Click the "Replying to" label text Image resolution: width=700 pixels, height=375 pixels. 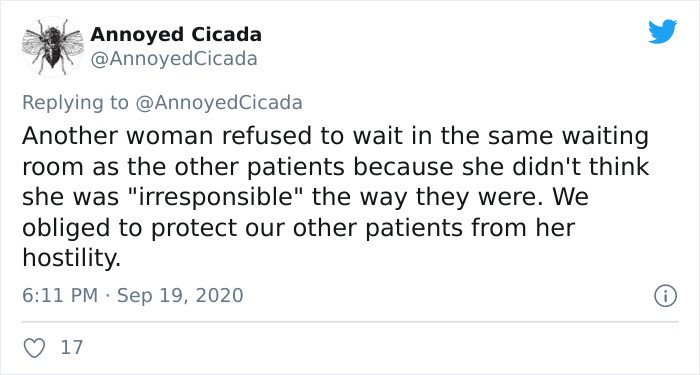coord(75,103)
